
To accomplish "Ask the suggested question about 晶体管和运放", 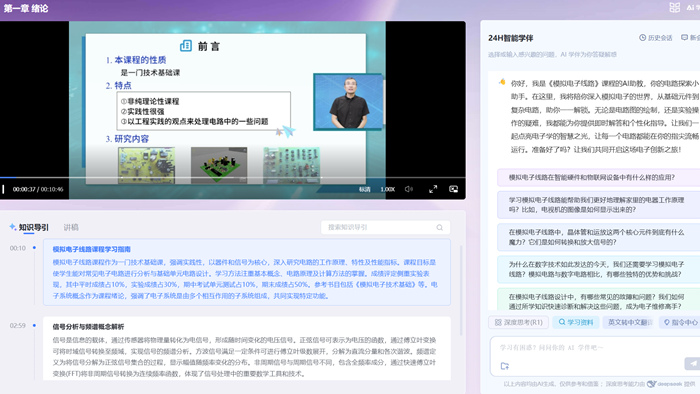I will (598, 237).
